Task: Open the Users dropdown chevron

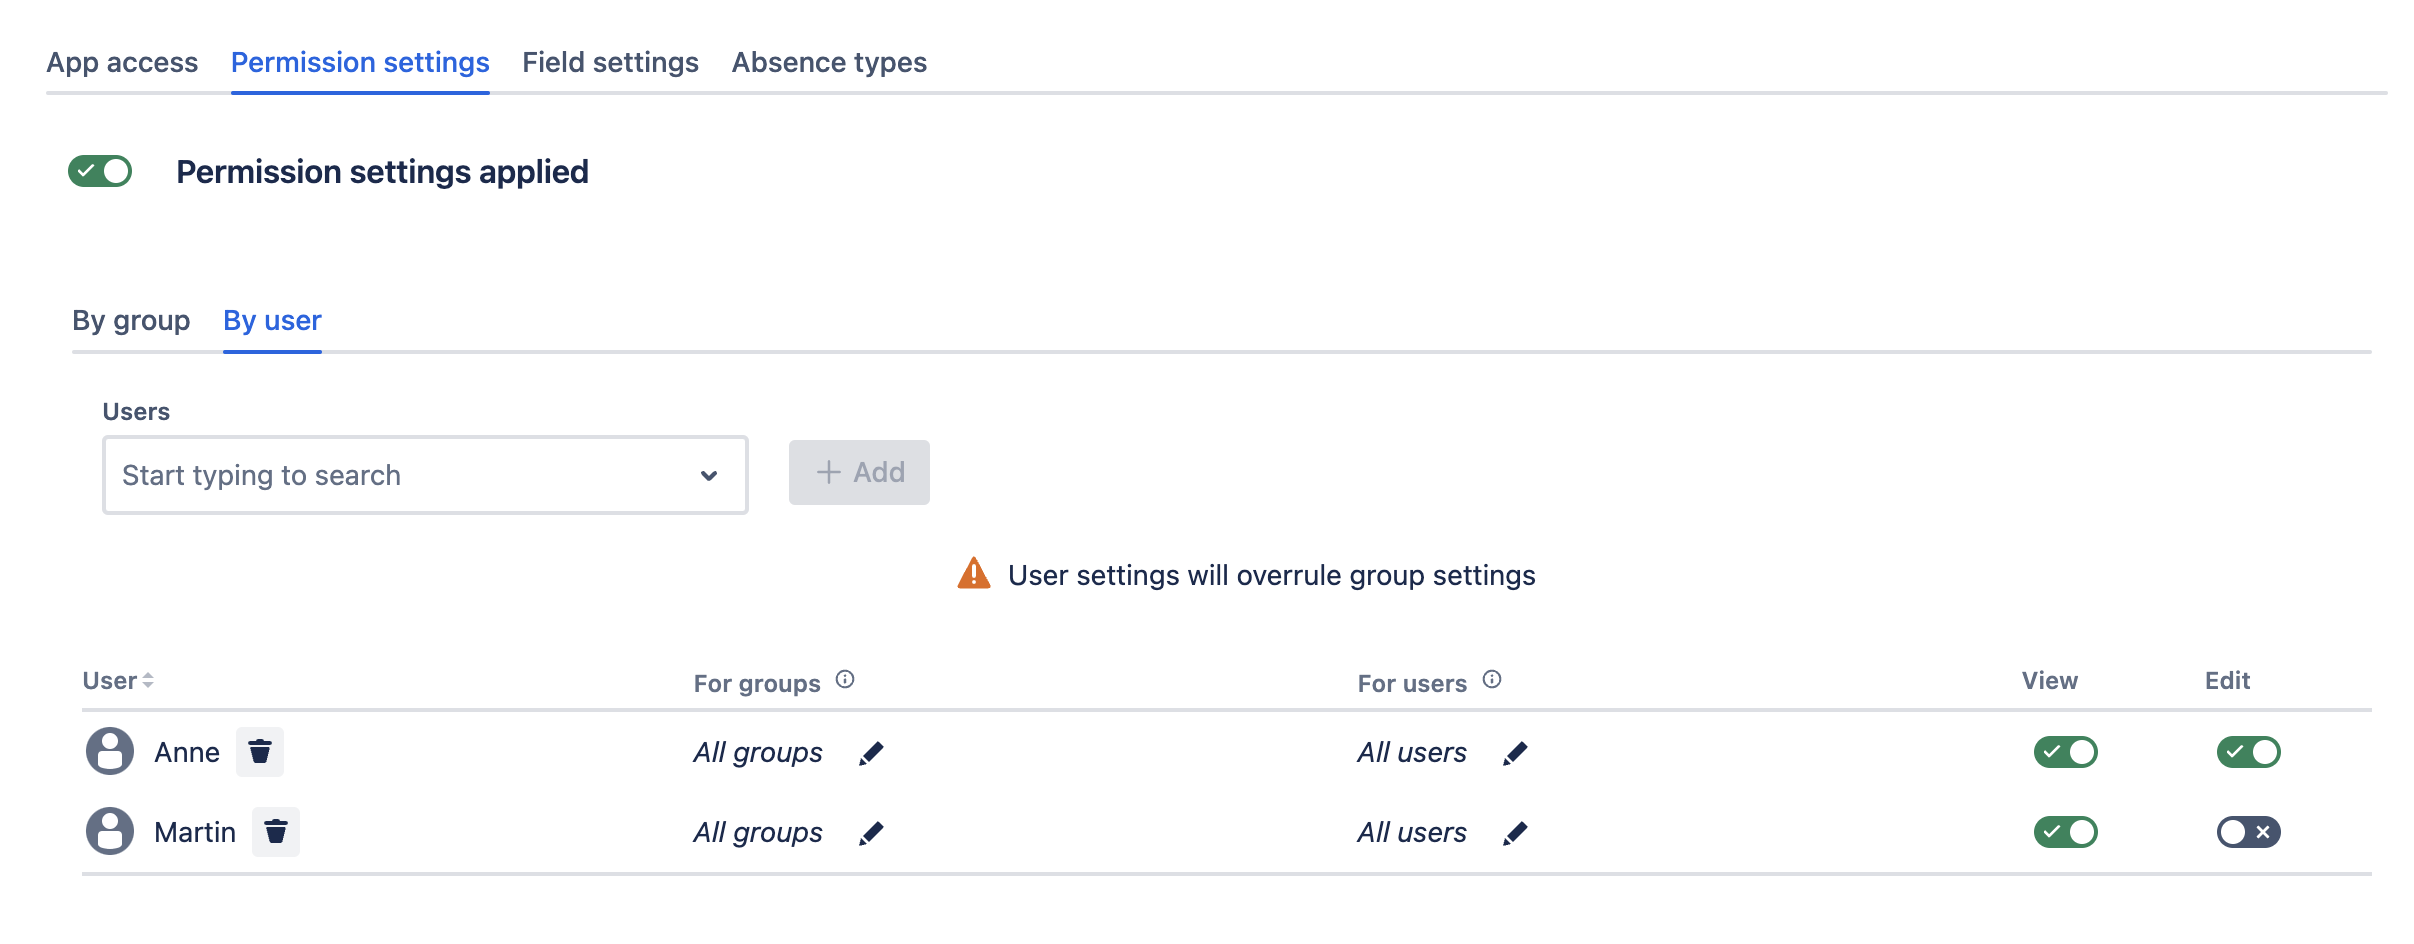Action: [x=709, y=475]
